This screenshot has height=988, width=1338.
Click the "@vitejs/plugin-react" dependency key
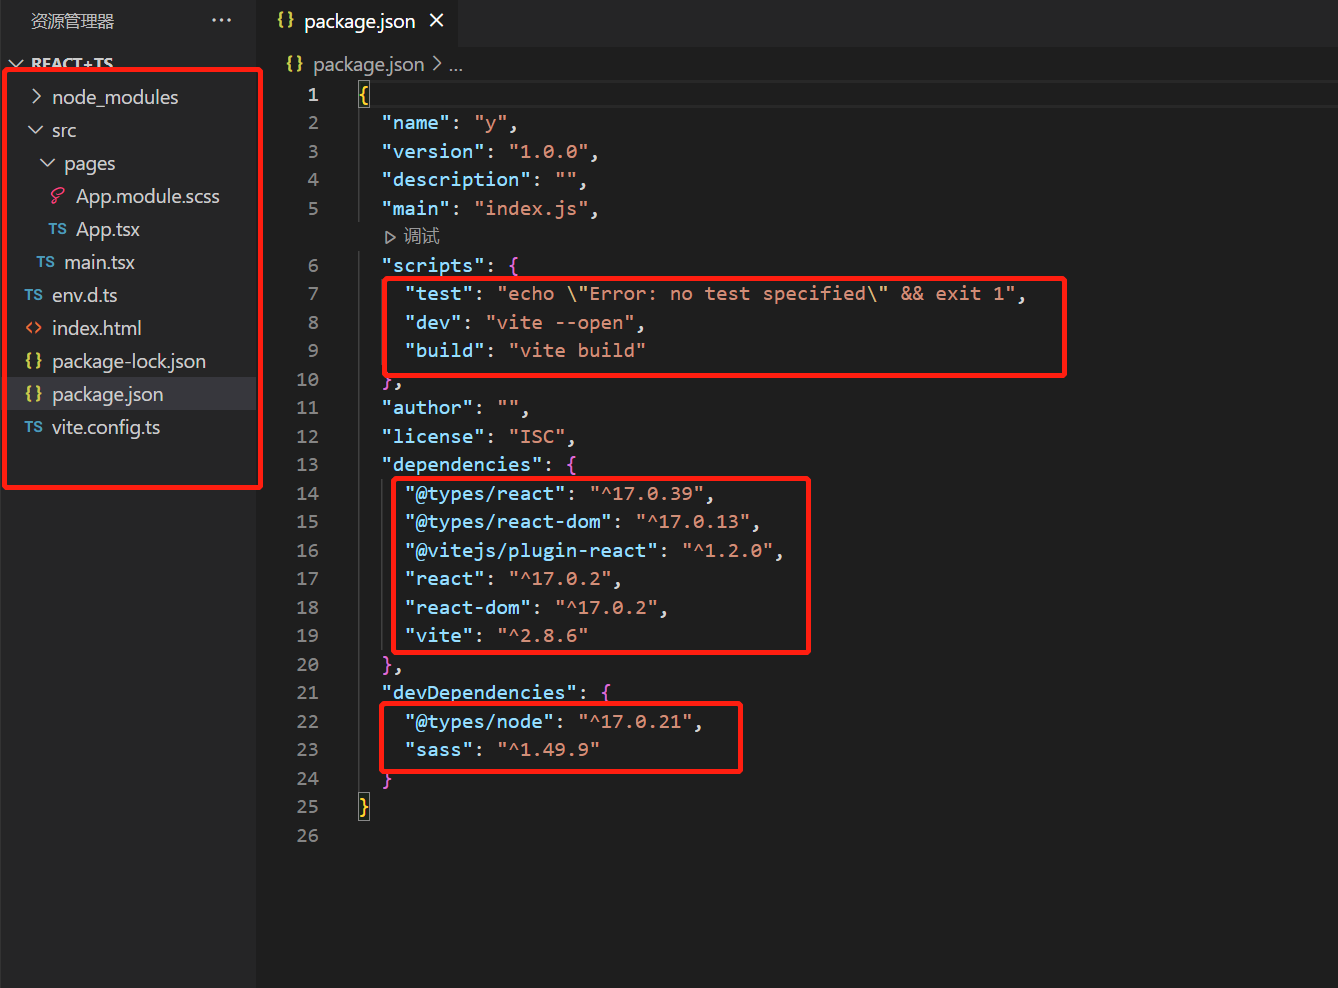click(x=531, y=551)
